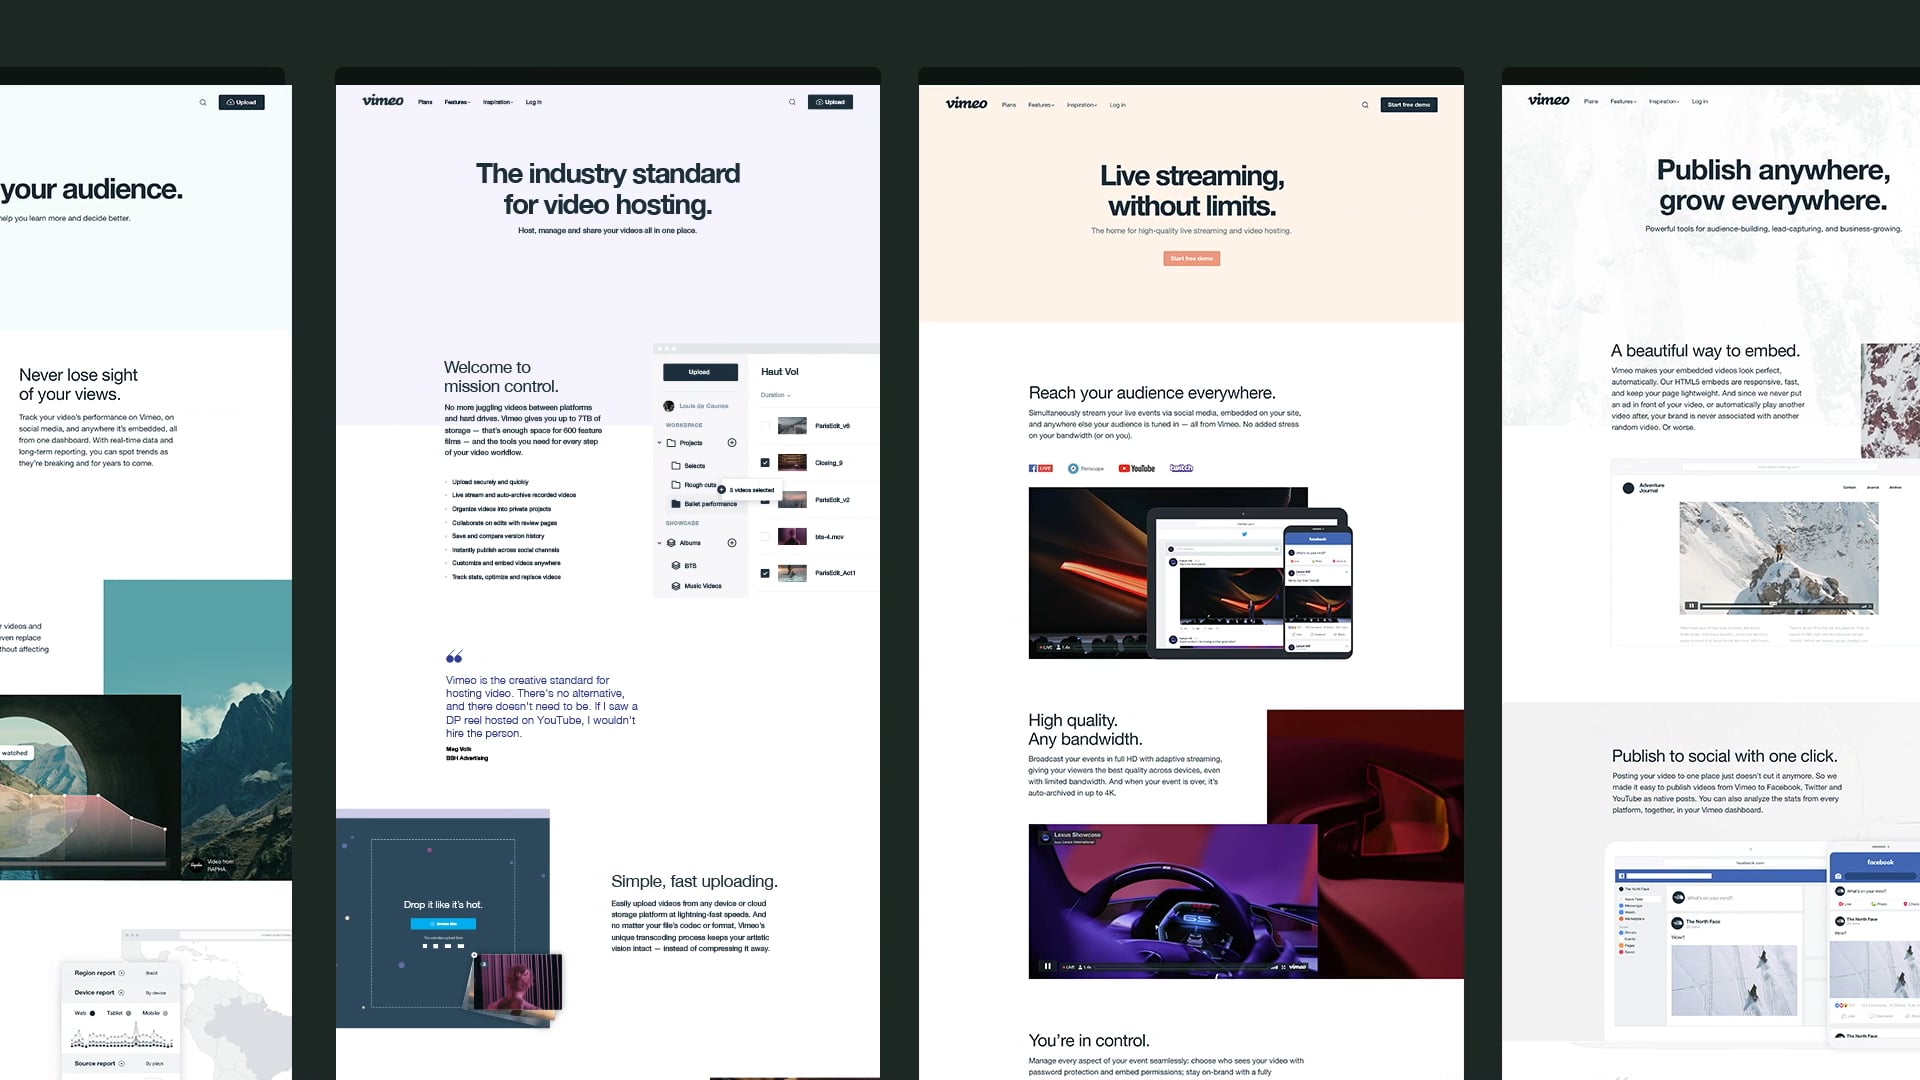Click Start free demo orange button
The width and height of the screenshot is (1920, 1080).
1189,257
